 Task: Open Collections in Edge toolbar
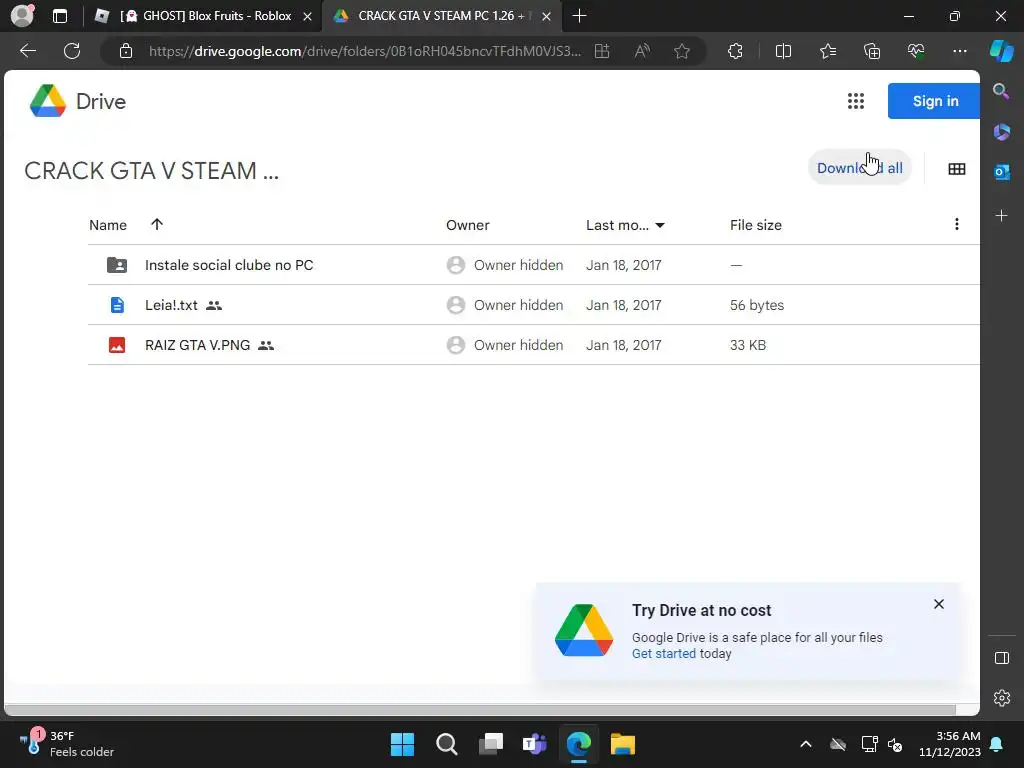tap(872, 51)
